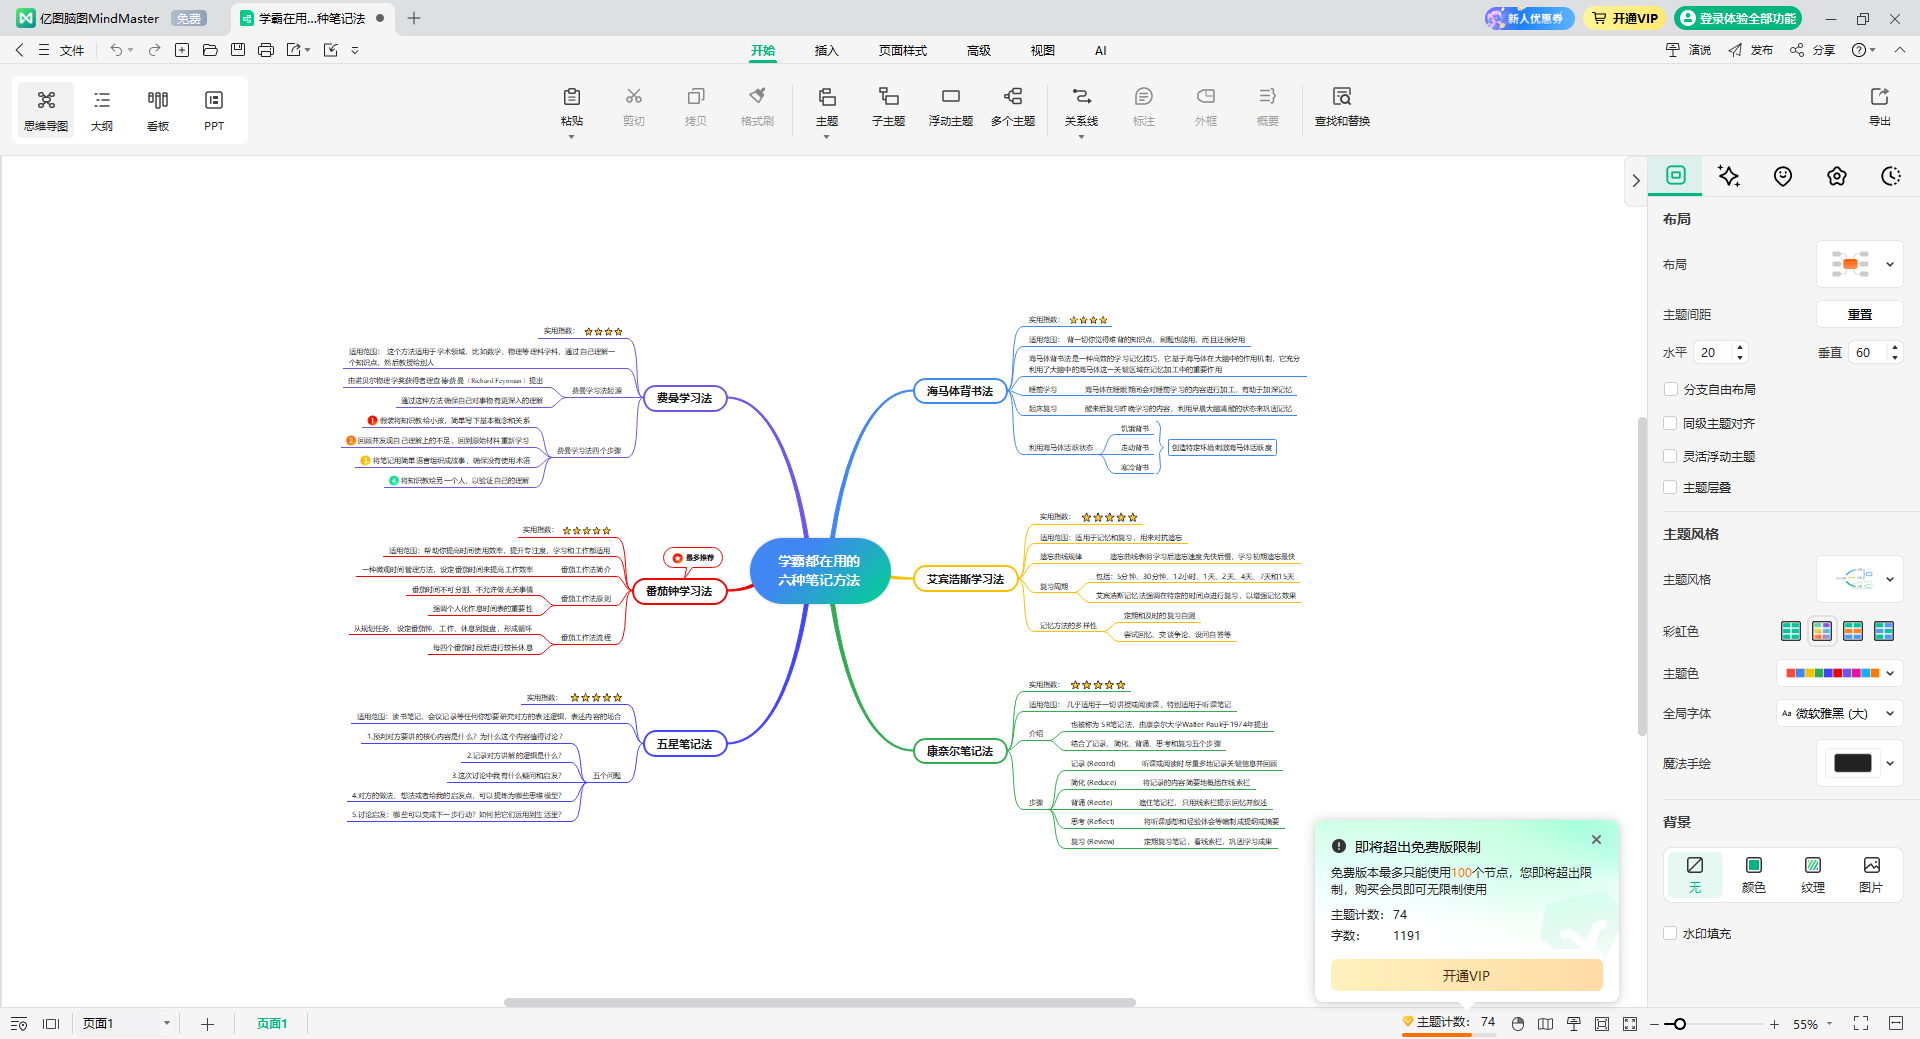1920x1039 pixels.
Task: Select the 多个主题 multiple topics tool
Action: [x=1013, y=105]
